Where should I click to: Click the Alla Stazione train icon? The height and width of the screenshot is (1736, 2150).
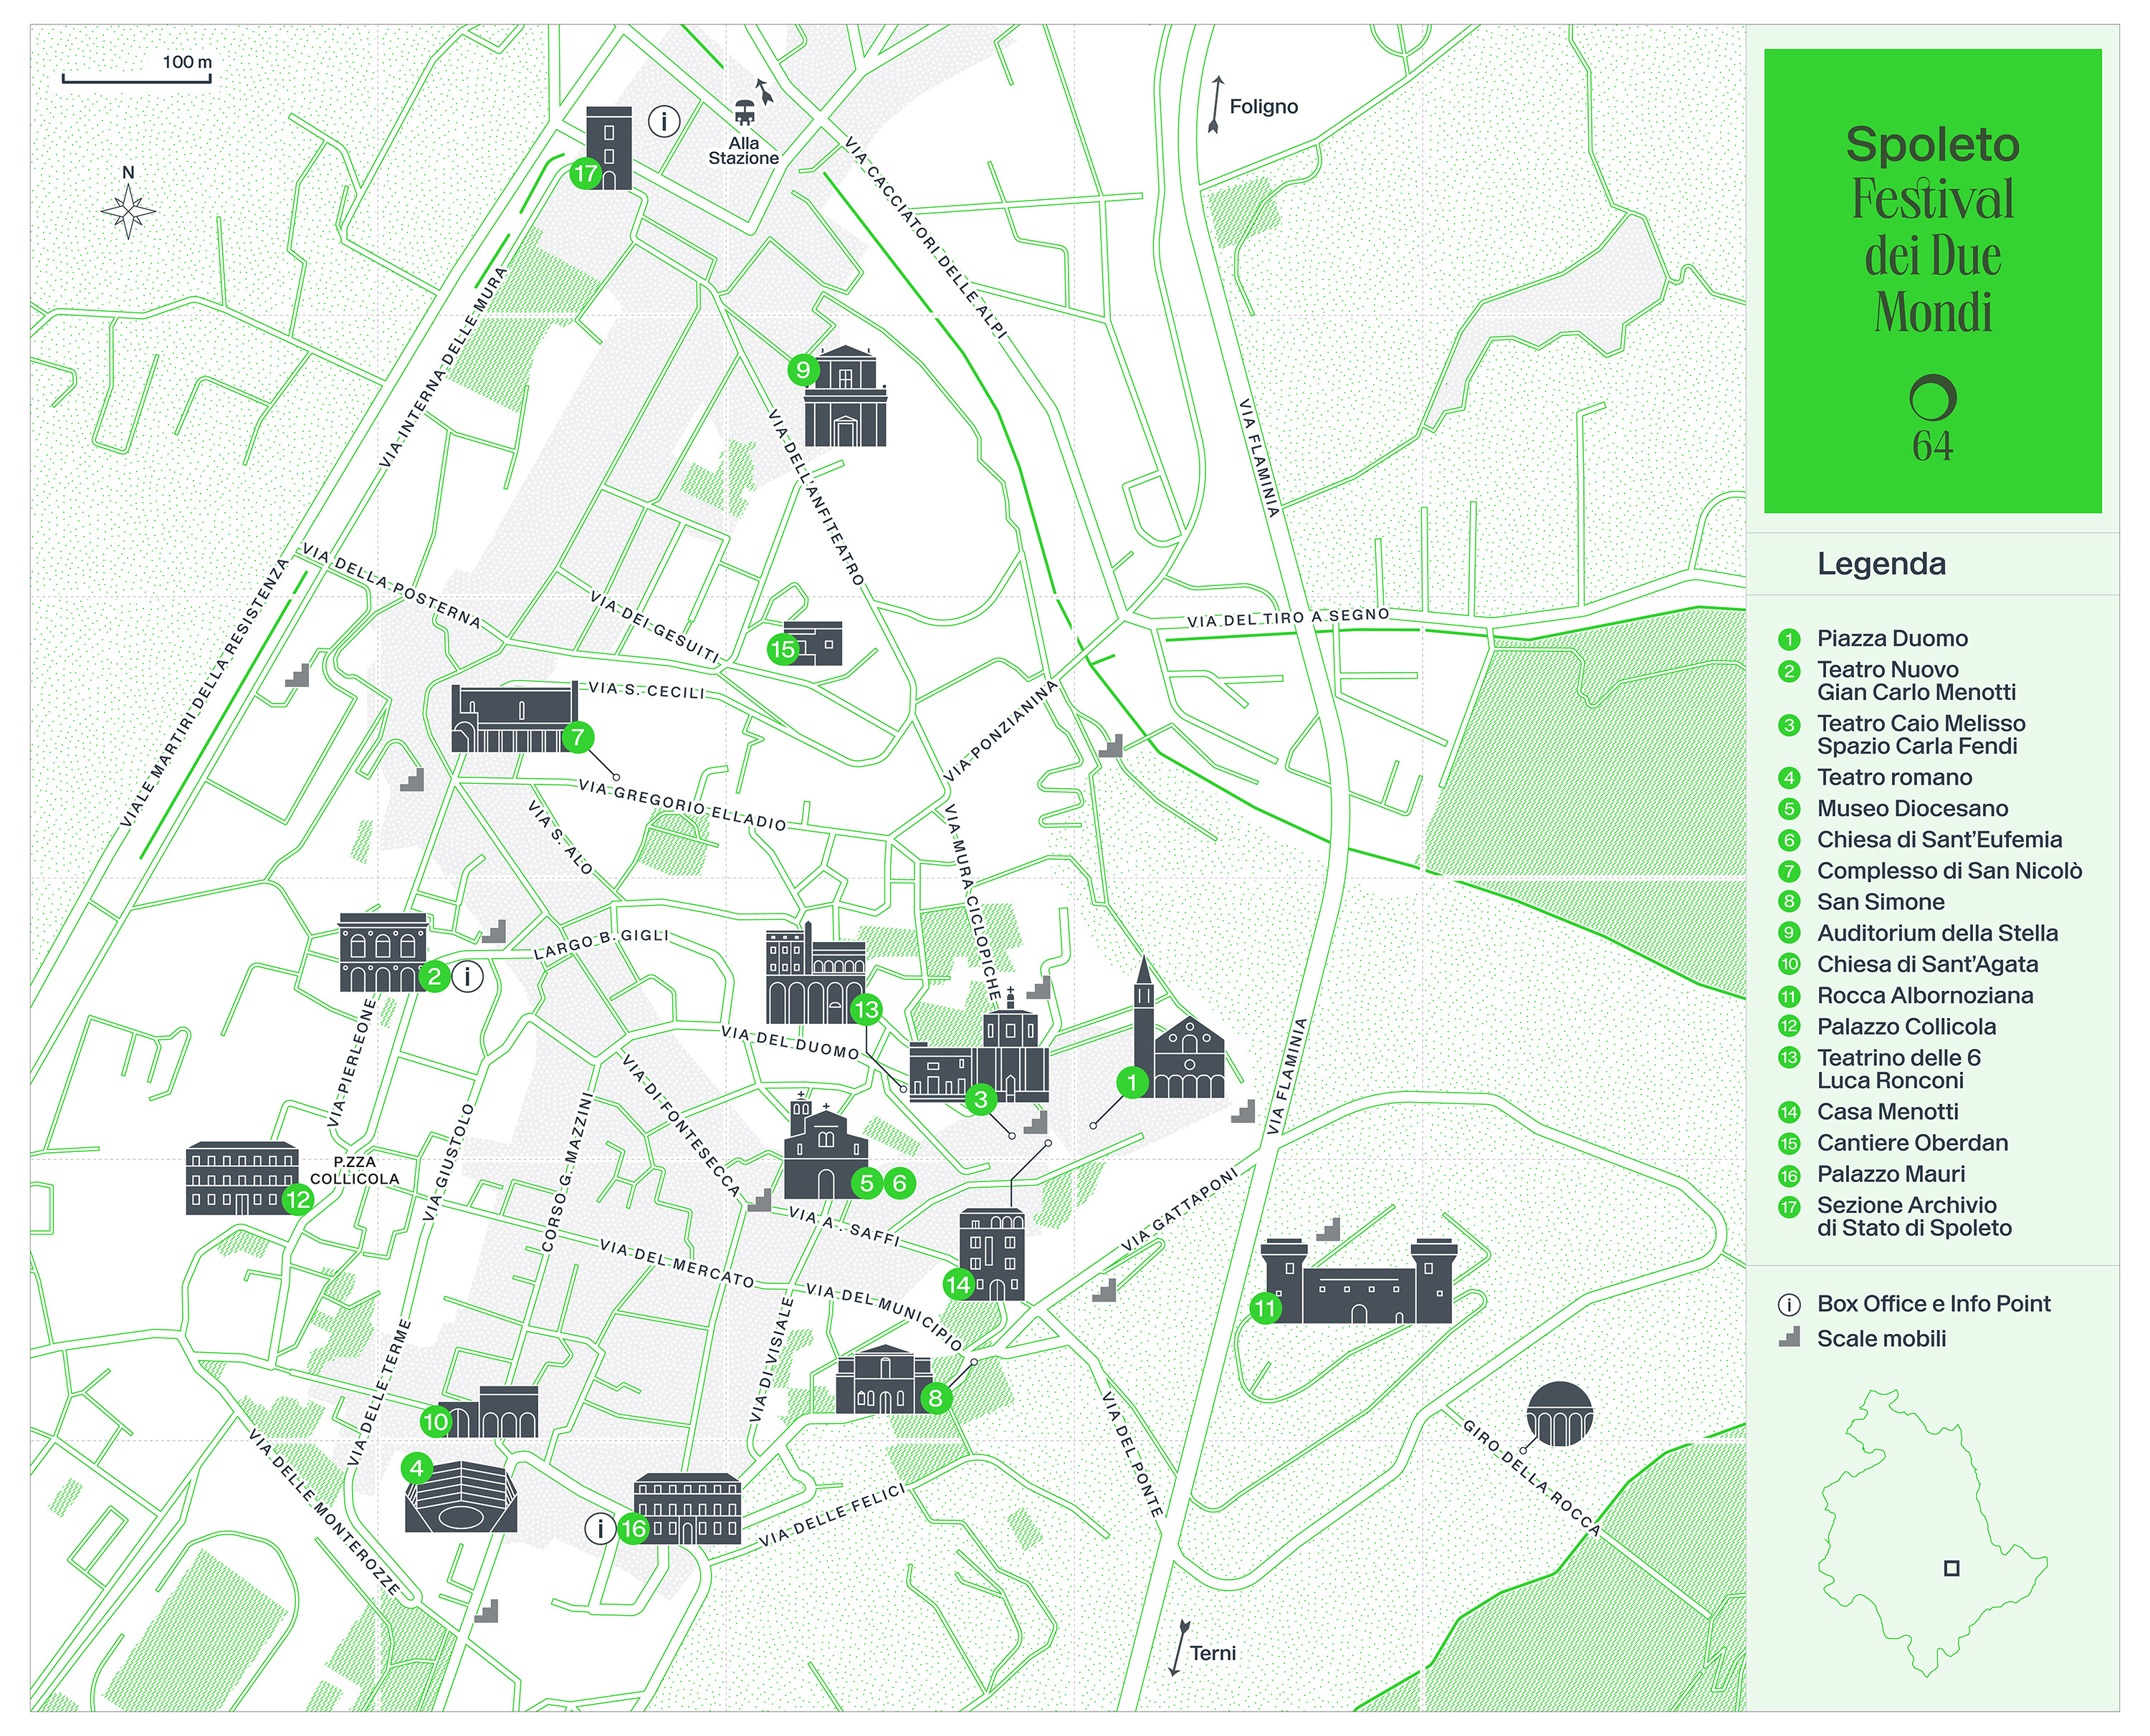pyautogui.click(x=744, y=110)
